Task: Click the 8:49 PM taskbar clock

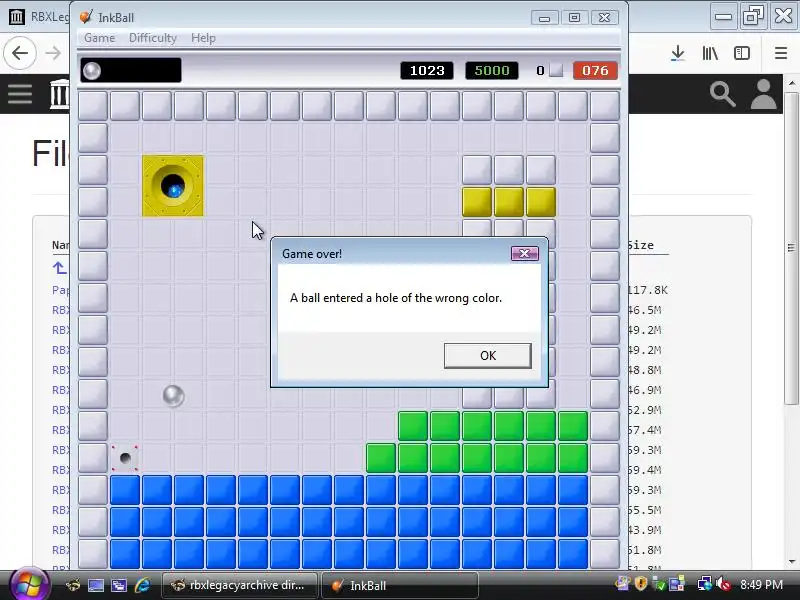Action: (761, 584)
